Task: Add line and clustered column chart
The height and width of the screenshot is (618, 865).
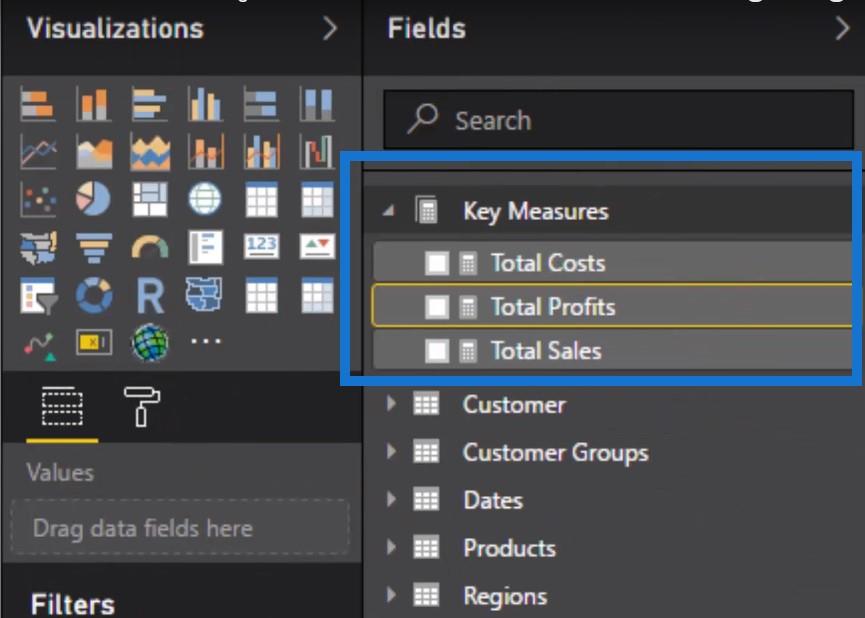Action: coord(261,152)
